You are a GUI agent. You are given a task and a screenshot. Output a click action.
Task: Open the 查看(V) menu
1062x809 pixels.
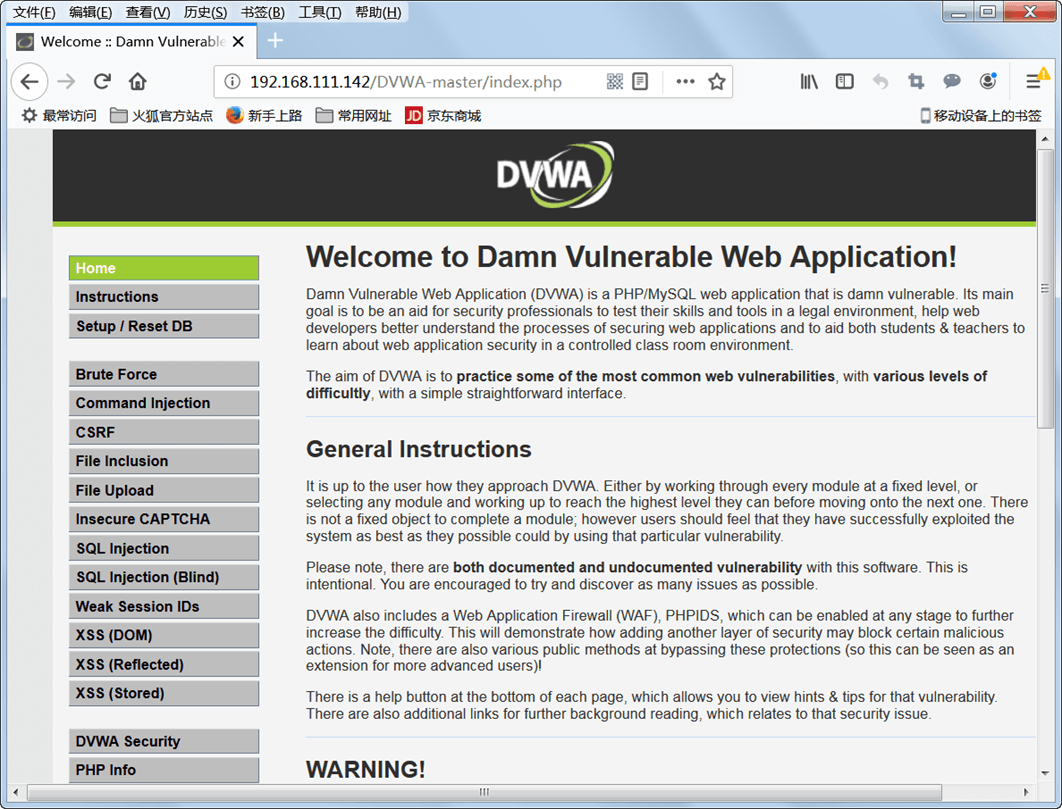(x=148, y=12)
